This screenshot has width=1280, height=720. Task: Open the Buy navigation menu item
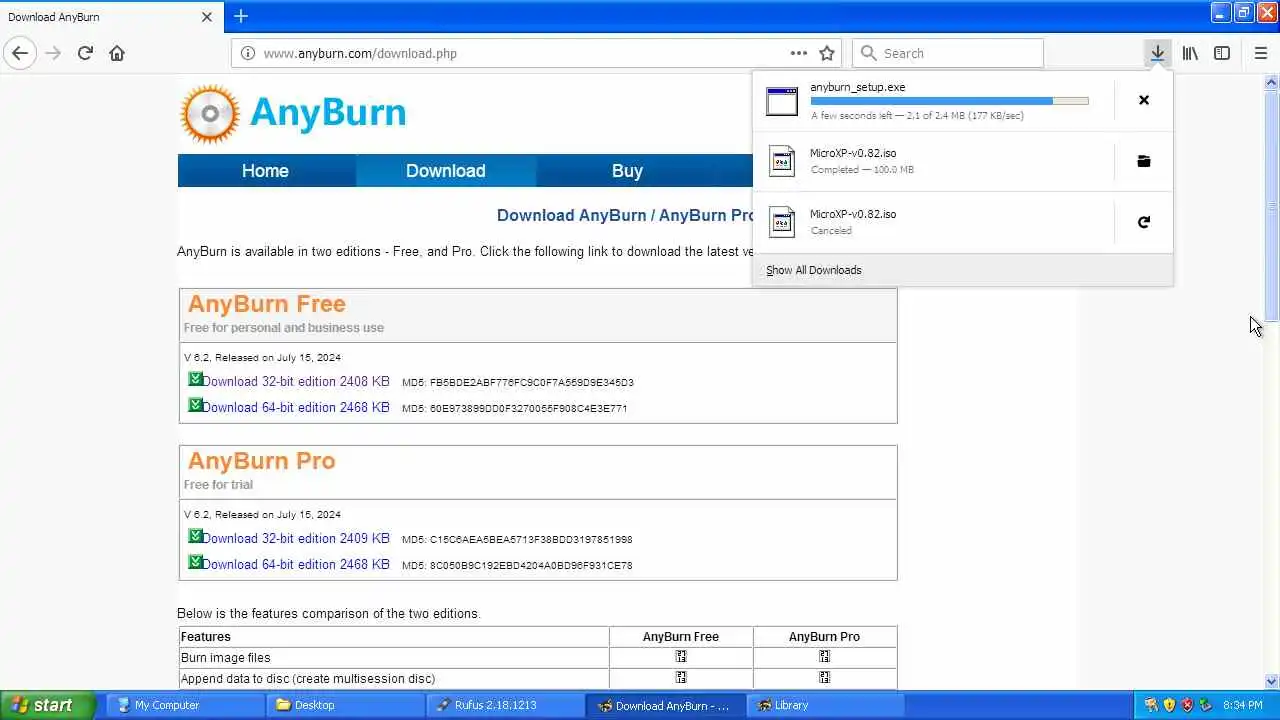coord(627,171)
